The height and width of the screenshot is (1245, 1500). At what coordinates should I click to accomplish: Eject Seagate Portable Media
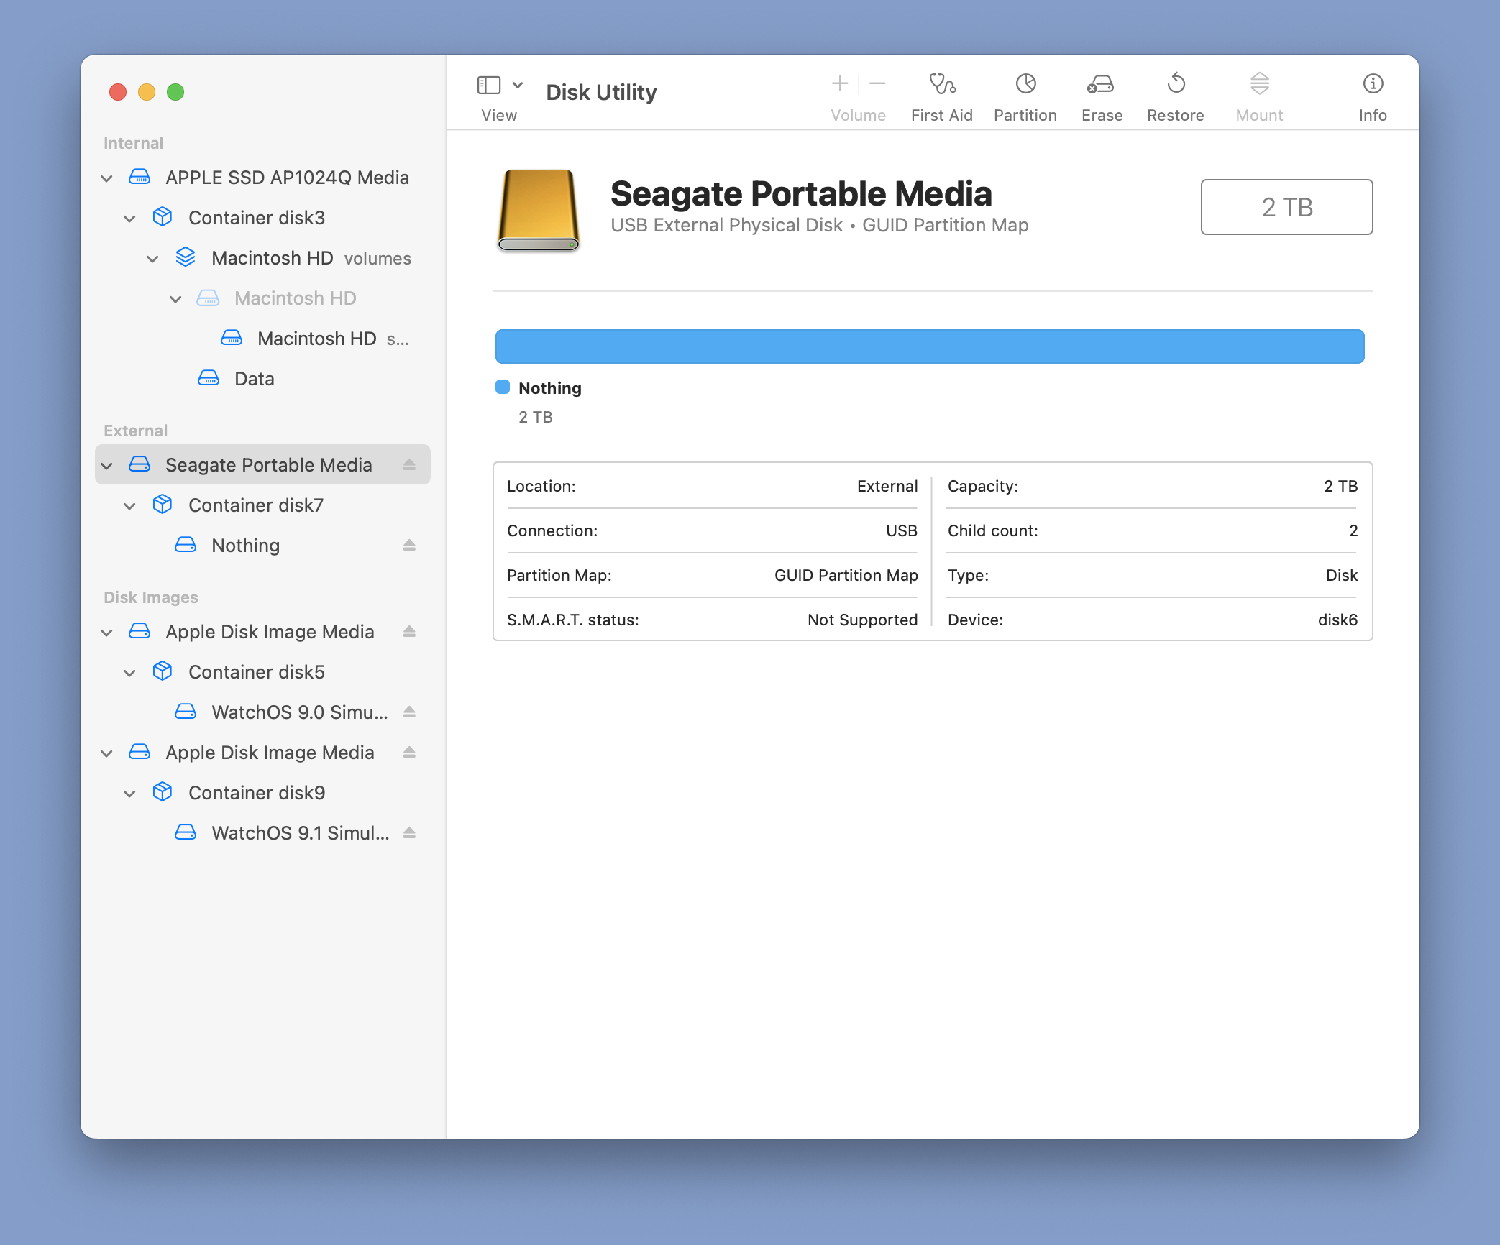coord(409,465)
